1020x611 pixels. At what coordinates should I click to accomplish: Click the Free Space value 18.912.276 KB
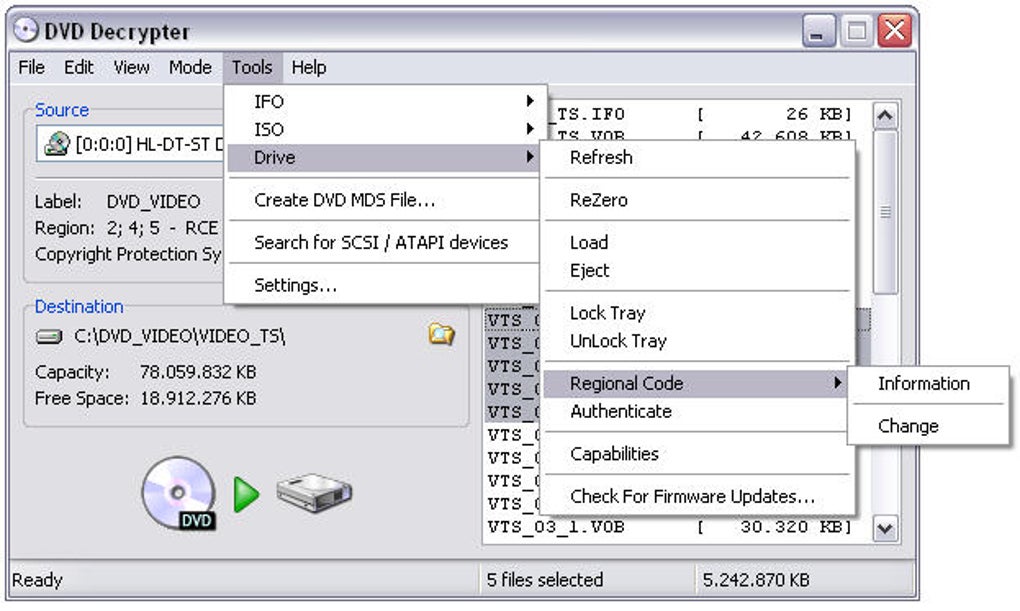click(198, 398)
